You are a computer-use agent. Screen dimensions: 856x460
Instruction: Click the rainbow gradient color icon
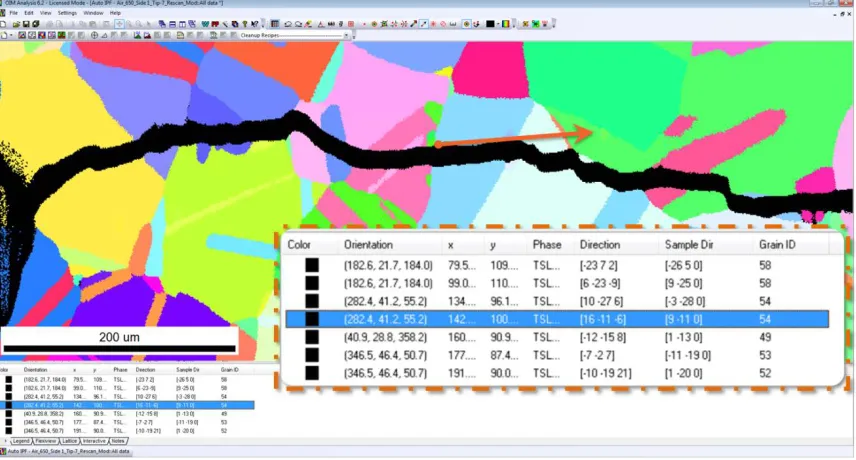tap(506, 24)
